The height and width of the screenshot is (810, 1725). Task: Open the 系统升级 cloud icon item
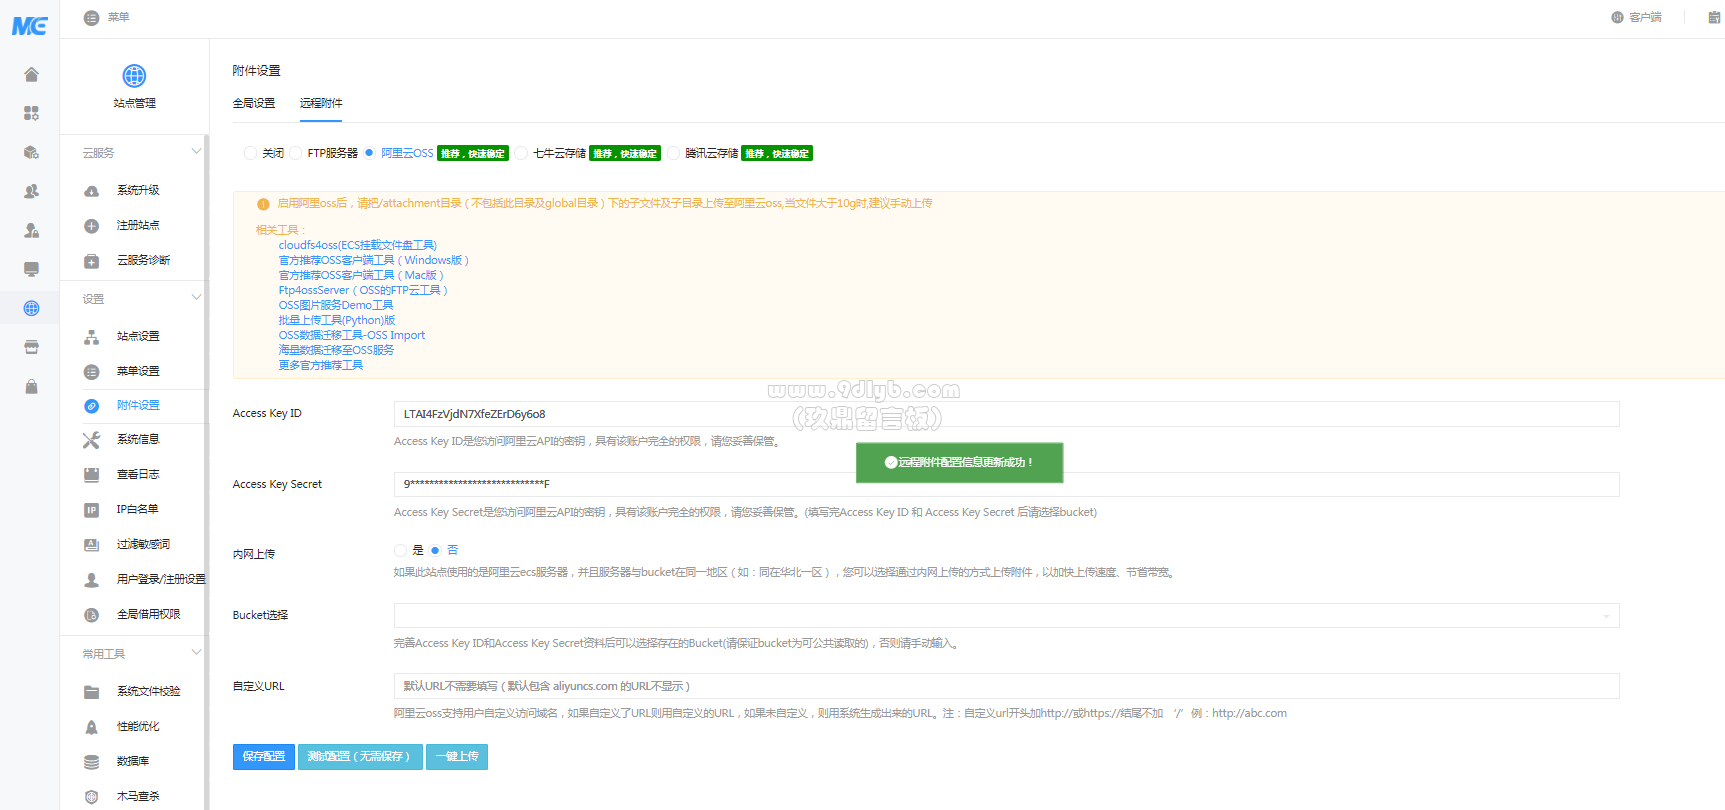click(91, 191)
